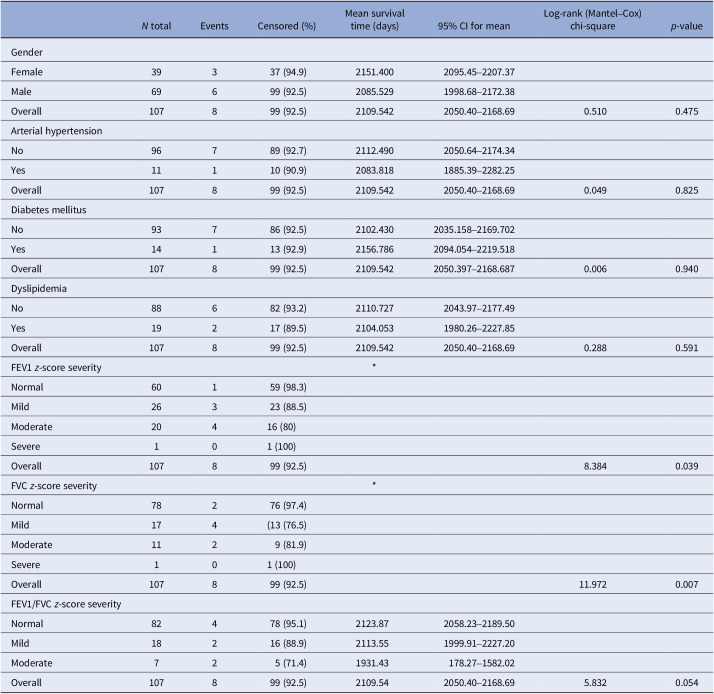
Task: Click the 'Dyslipidemia' section label
Action: point(39,288)
